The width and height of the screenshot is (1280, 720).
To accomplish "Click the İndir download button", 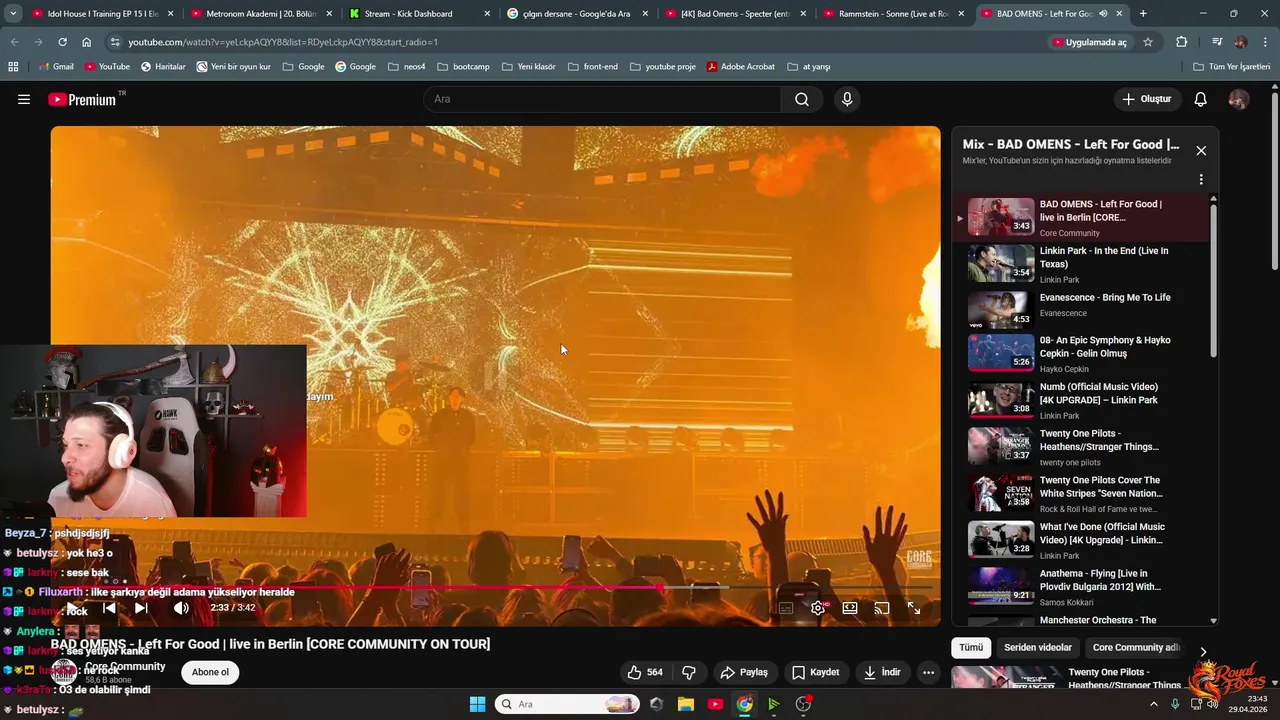I will (882, 672).
